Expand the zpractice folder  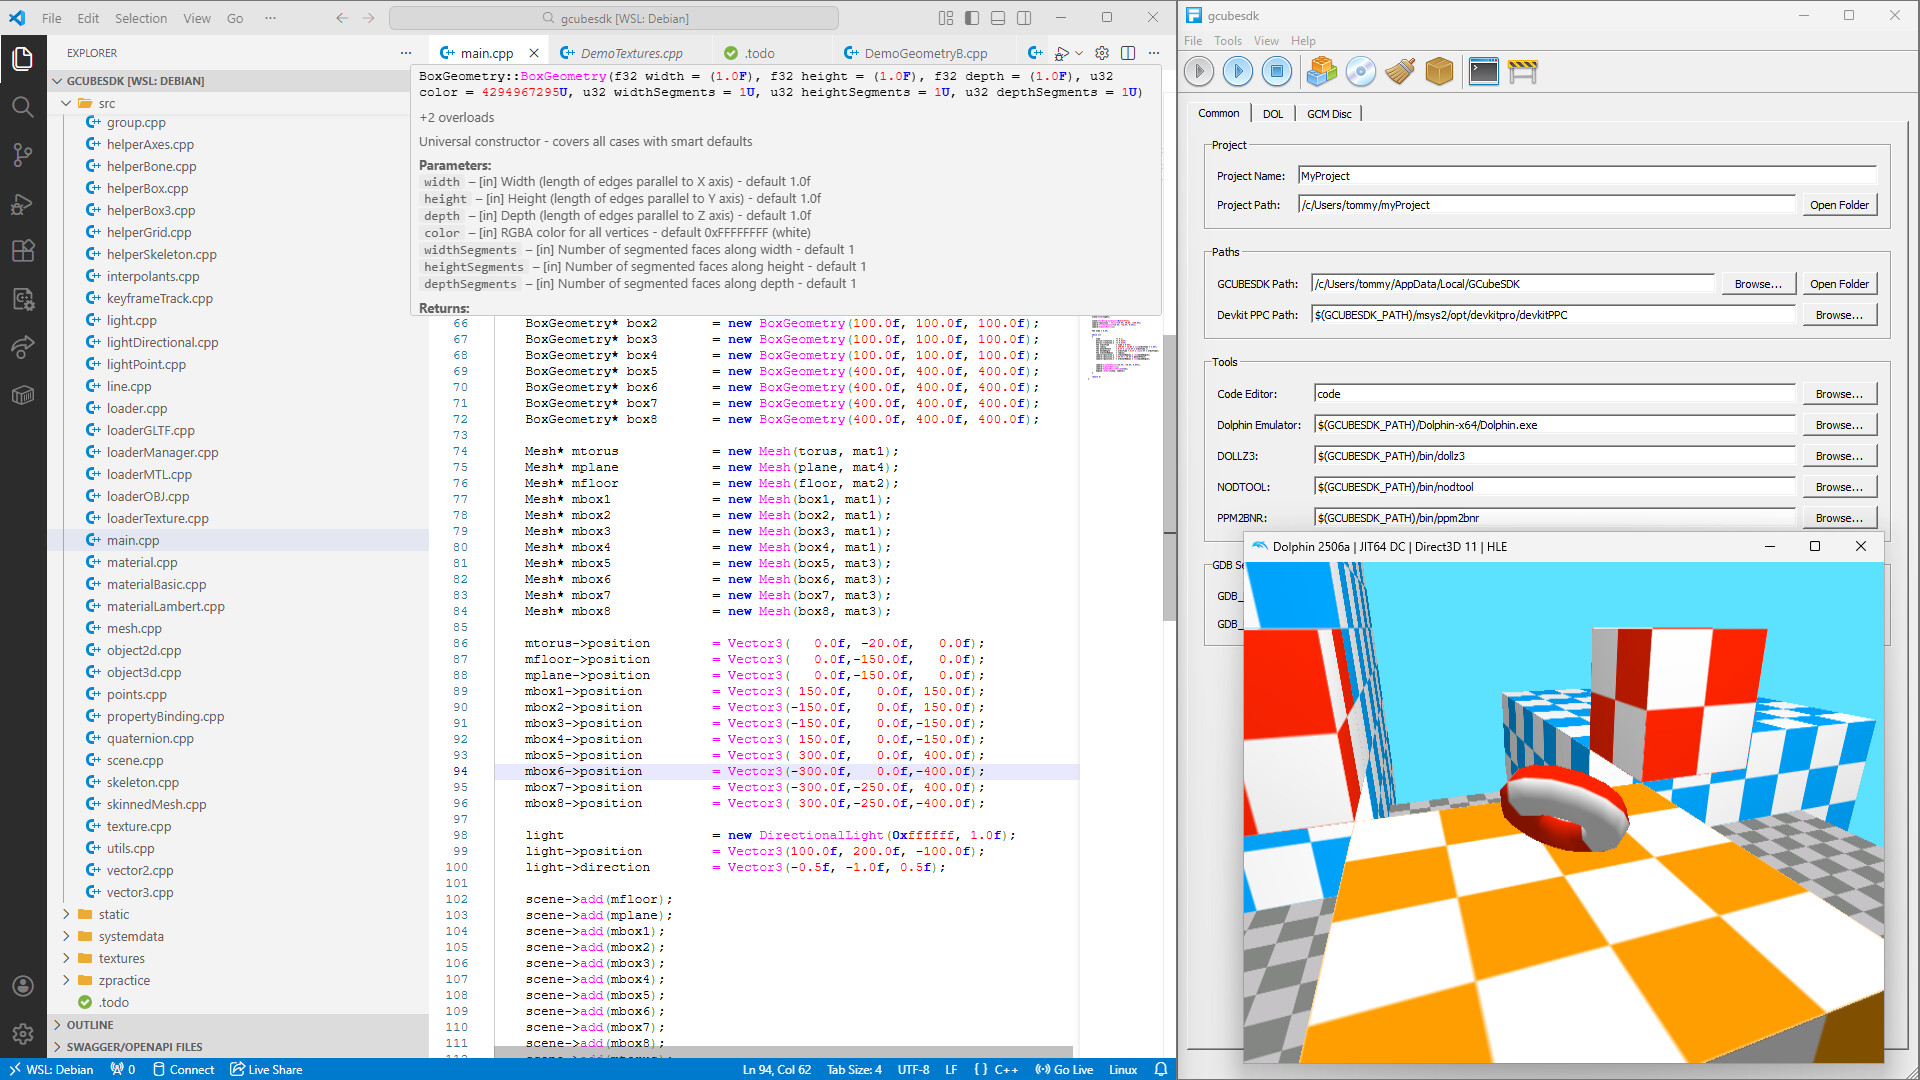point(66,980)
